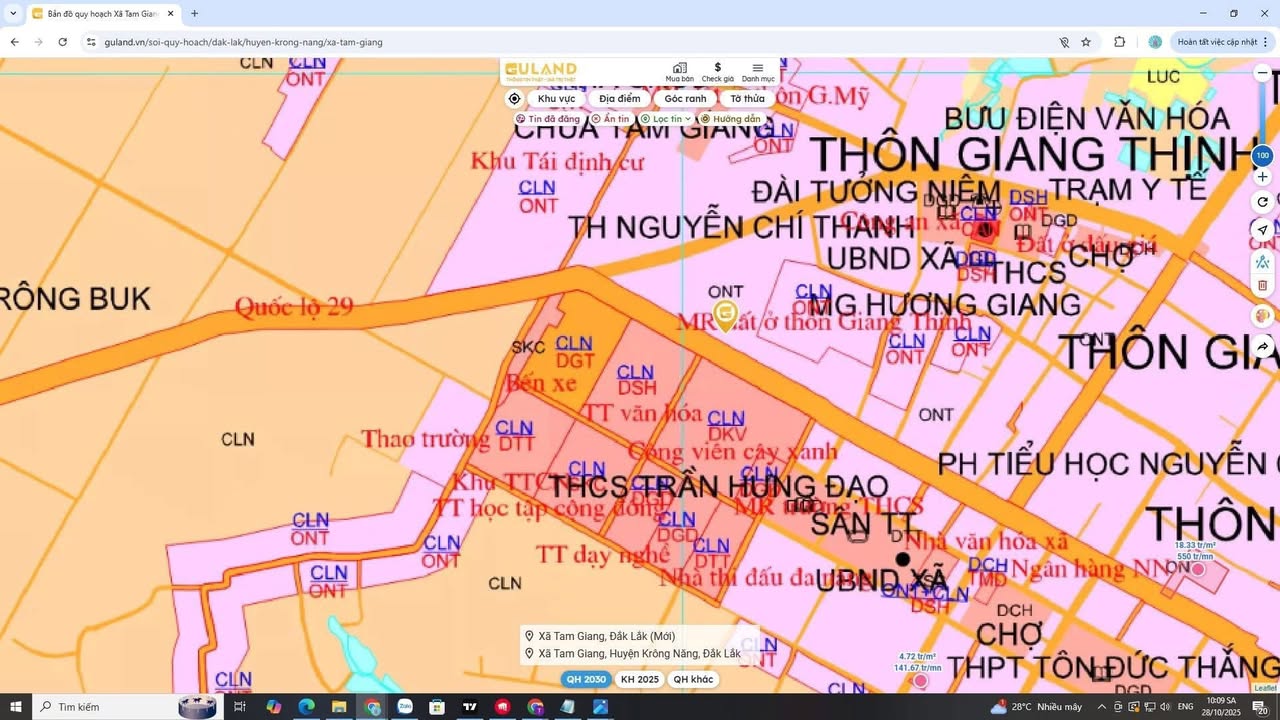Open the Danh mục hamburger menu
Screen dimensions: 1280x720
click(758, 71)
